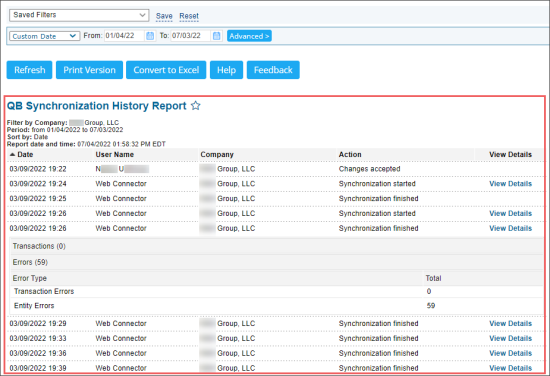Click the Changes accepted action text
The width and height of the screenshot is (550, 376).
[369, 169]
